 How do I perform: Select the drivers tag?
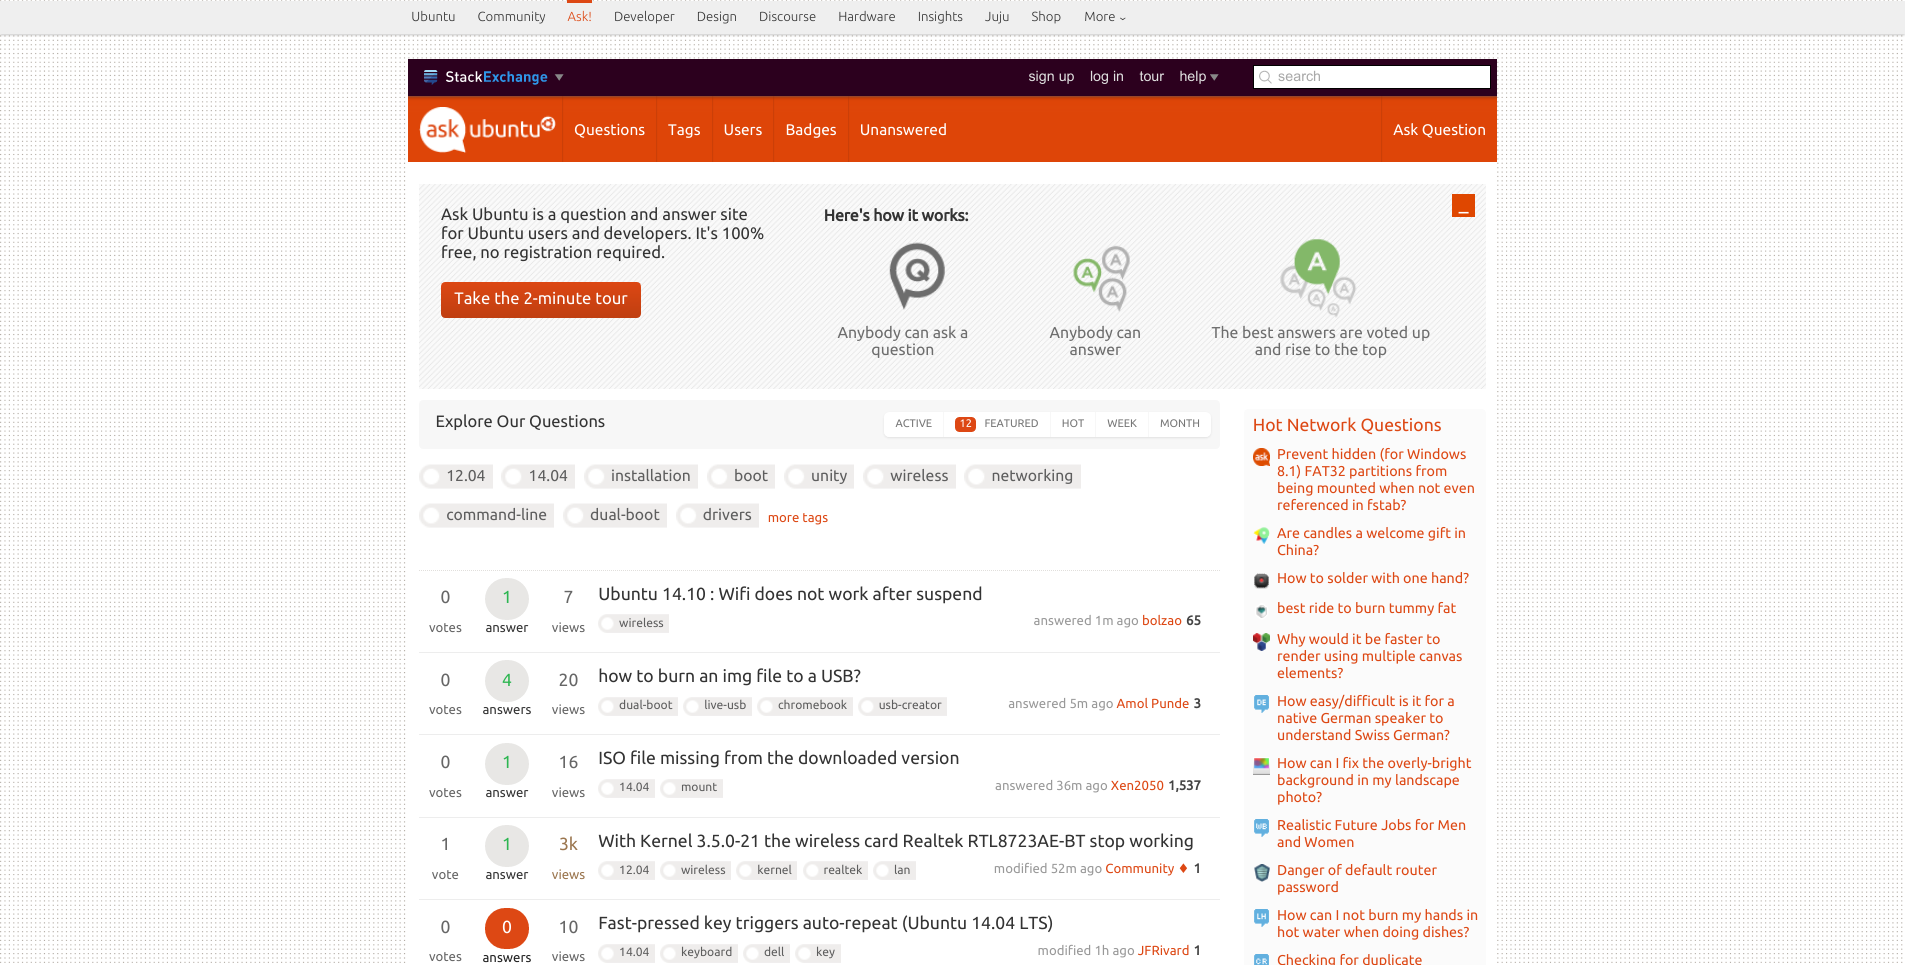click(x=717, y=515)
